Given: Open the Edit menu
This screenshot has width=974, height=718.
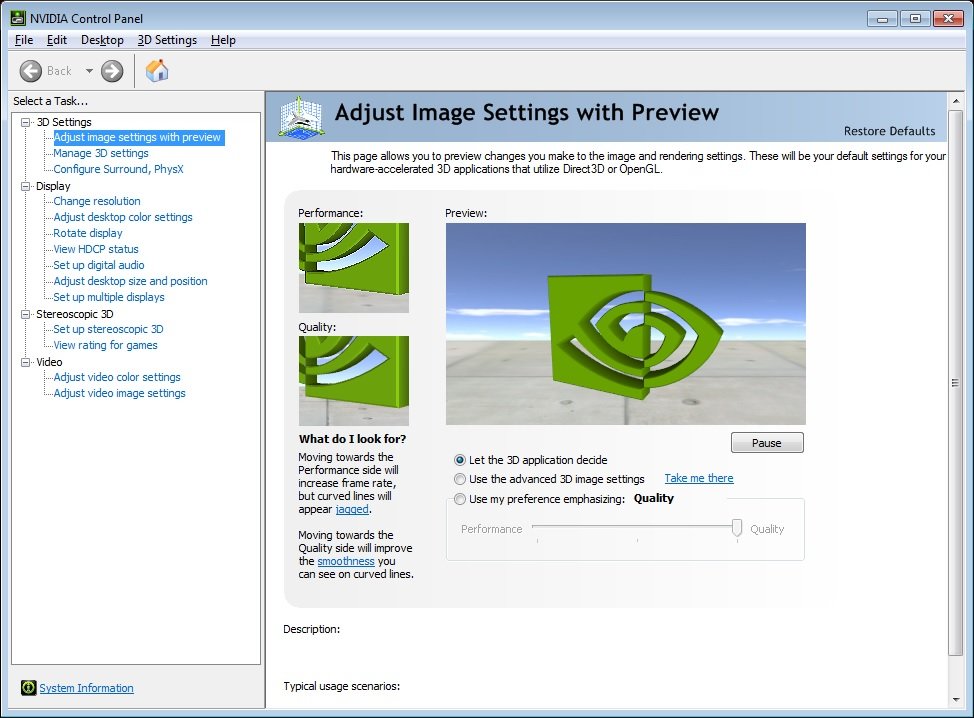Looking at the screenshot, I should pos(57,40).
